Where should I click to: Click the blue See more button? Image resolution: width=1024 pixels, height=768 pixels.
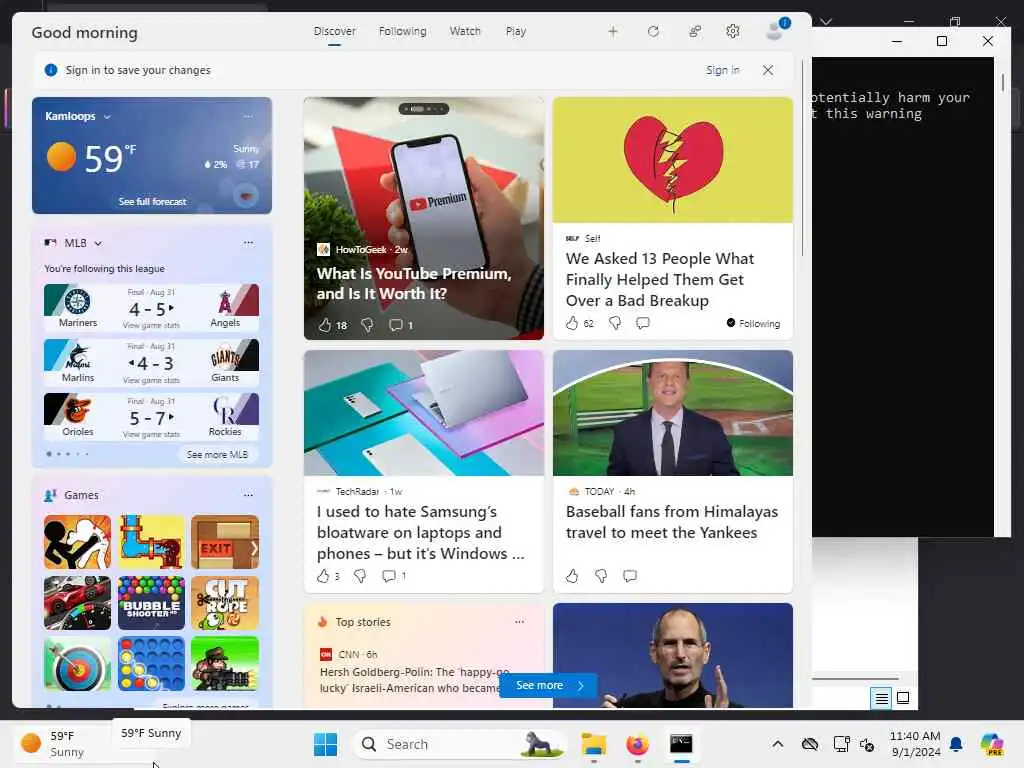(x=549, y=685)
